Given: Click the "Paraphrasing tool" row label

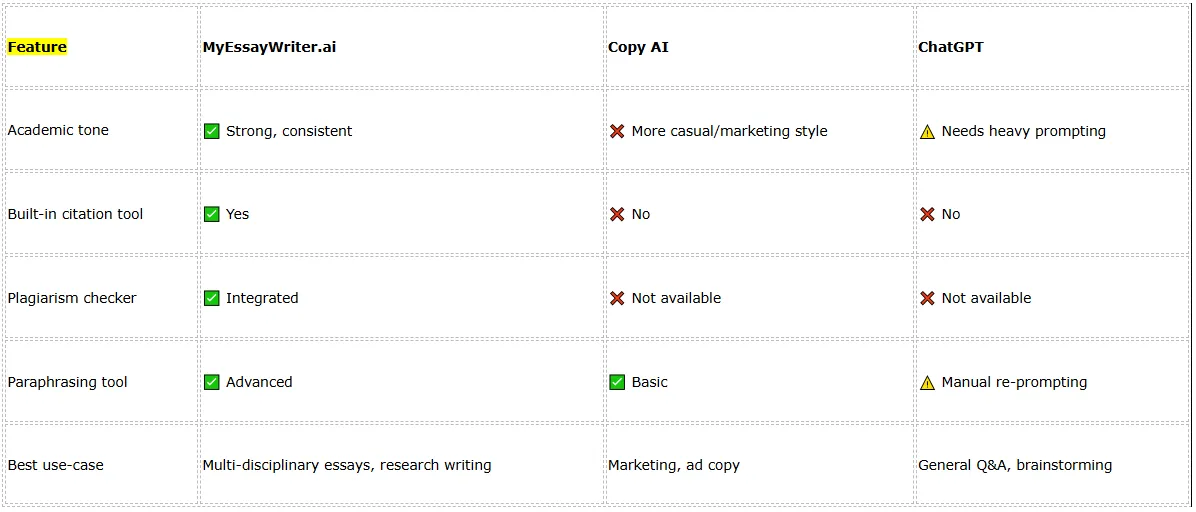Looking at the screenshot, I should point(67,382).
